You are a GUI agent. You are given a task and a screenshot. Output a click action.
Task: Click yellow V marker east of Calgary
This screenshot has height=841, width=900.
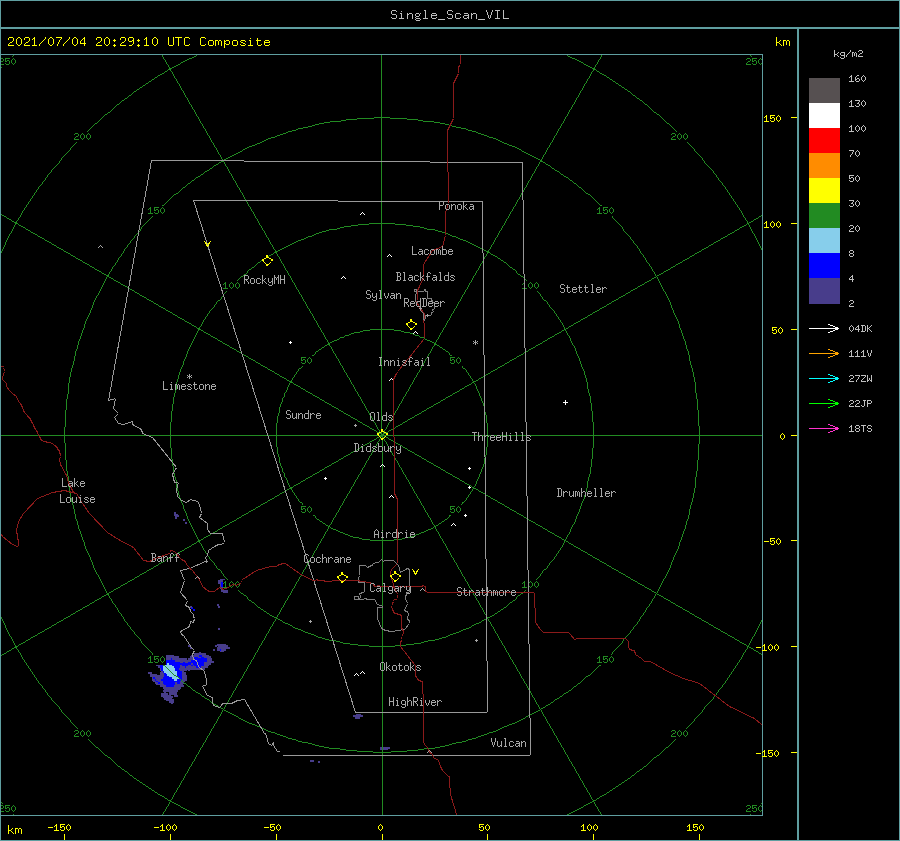pos(415,572)
